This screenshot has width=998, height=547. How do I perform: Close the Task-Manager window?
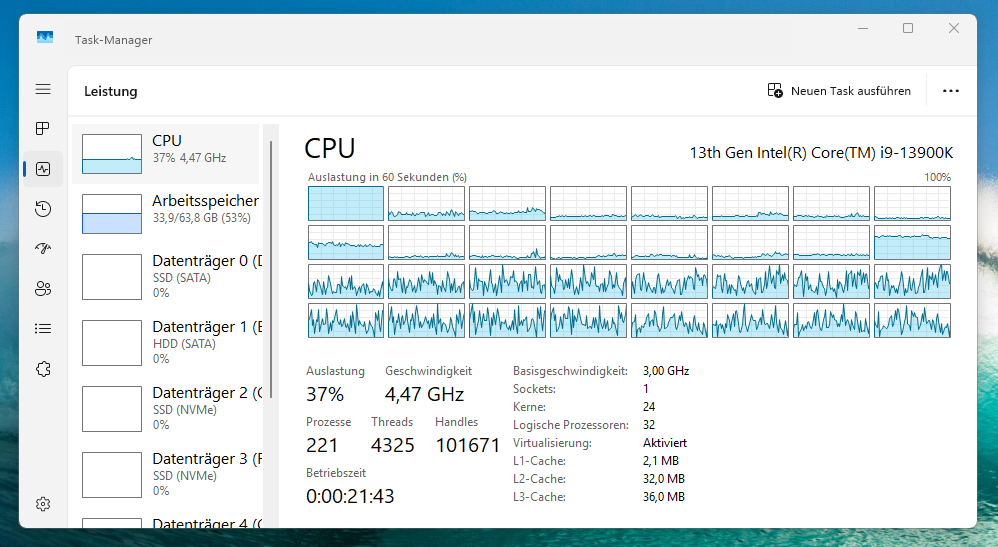[x=953, y=28]
